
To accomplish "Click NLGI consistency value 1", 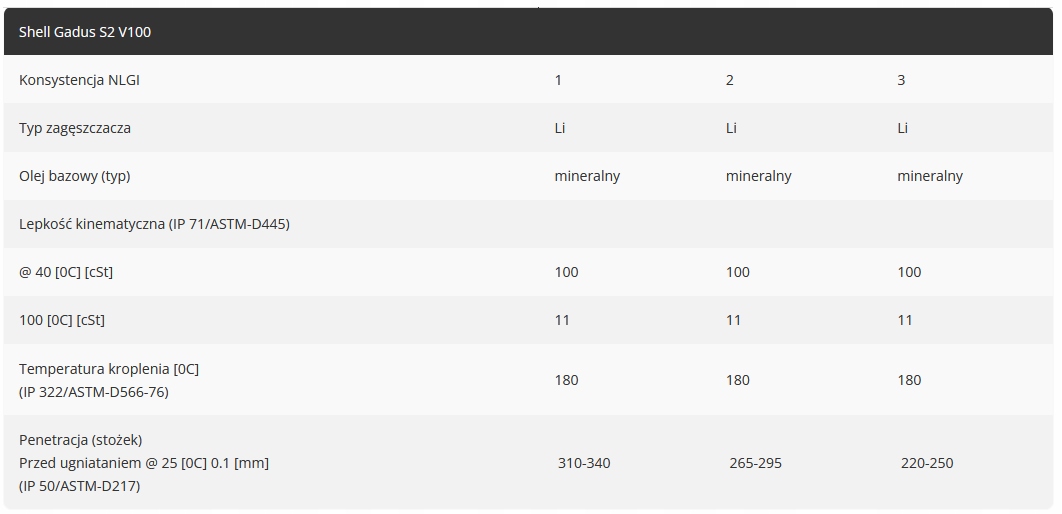I will [558, 80].
